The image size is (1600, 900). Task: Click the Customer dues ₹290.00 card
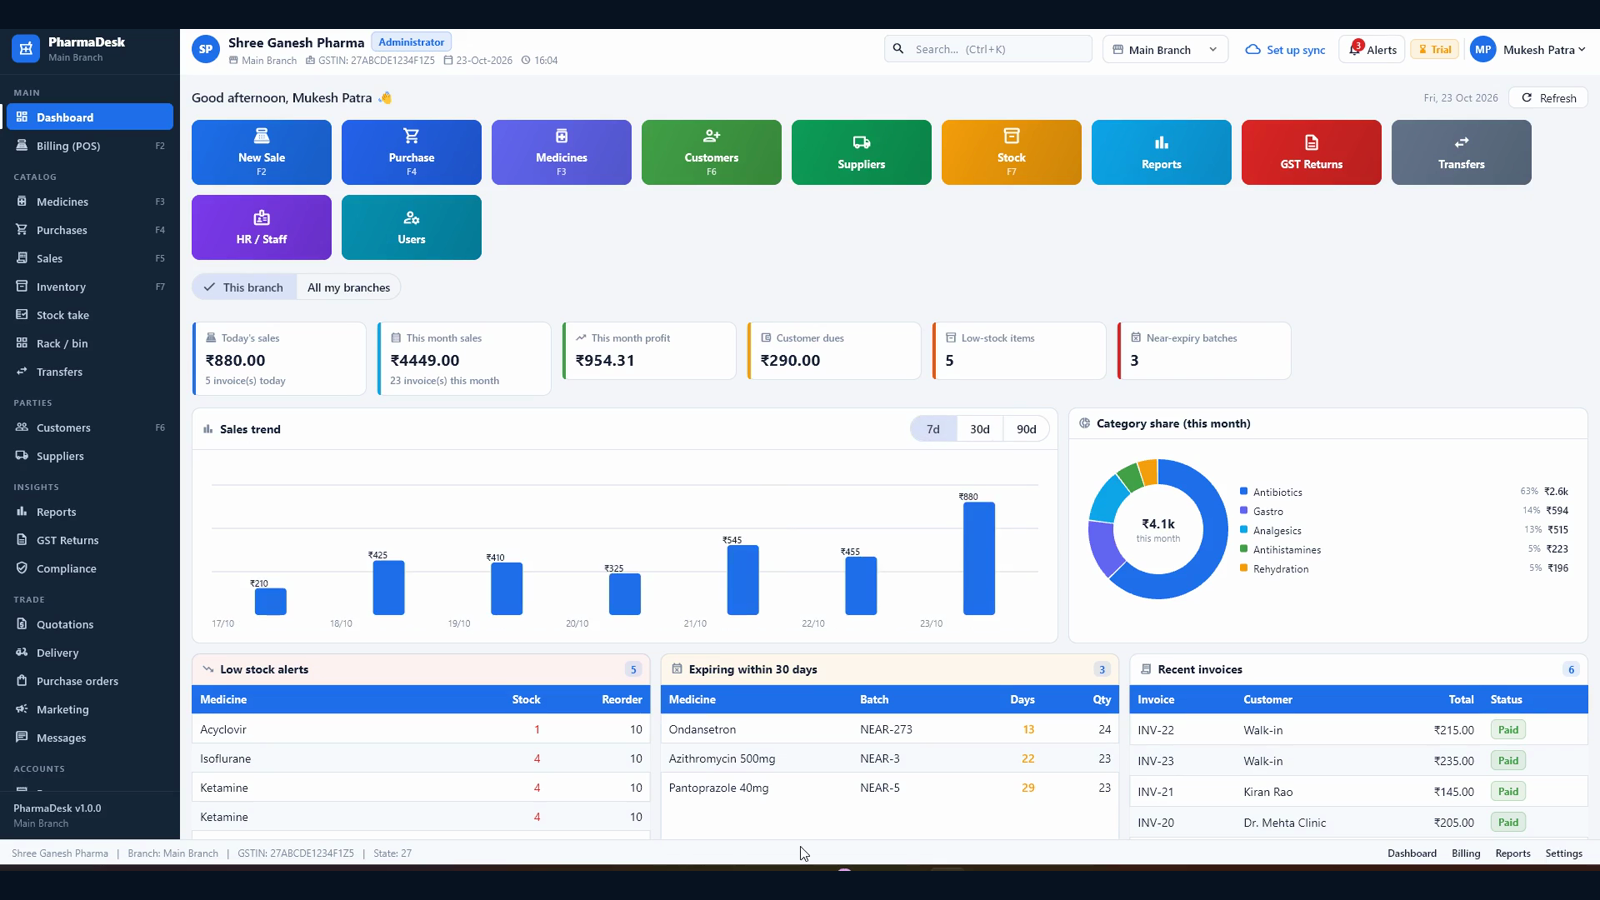point(834,351)
